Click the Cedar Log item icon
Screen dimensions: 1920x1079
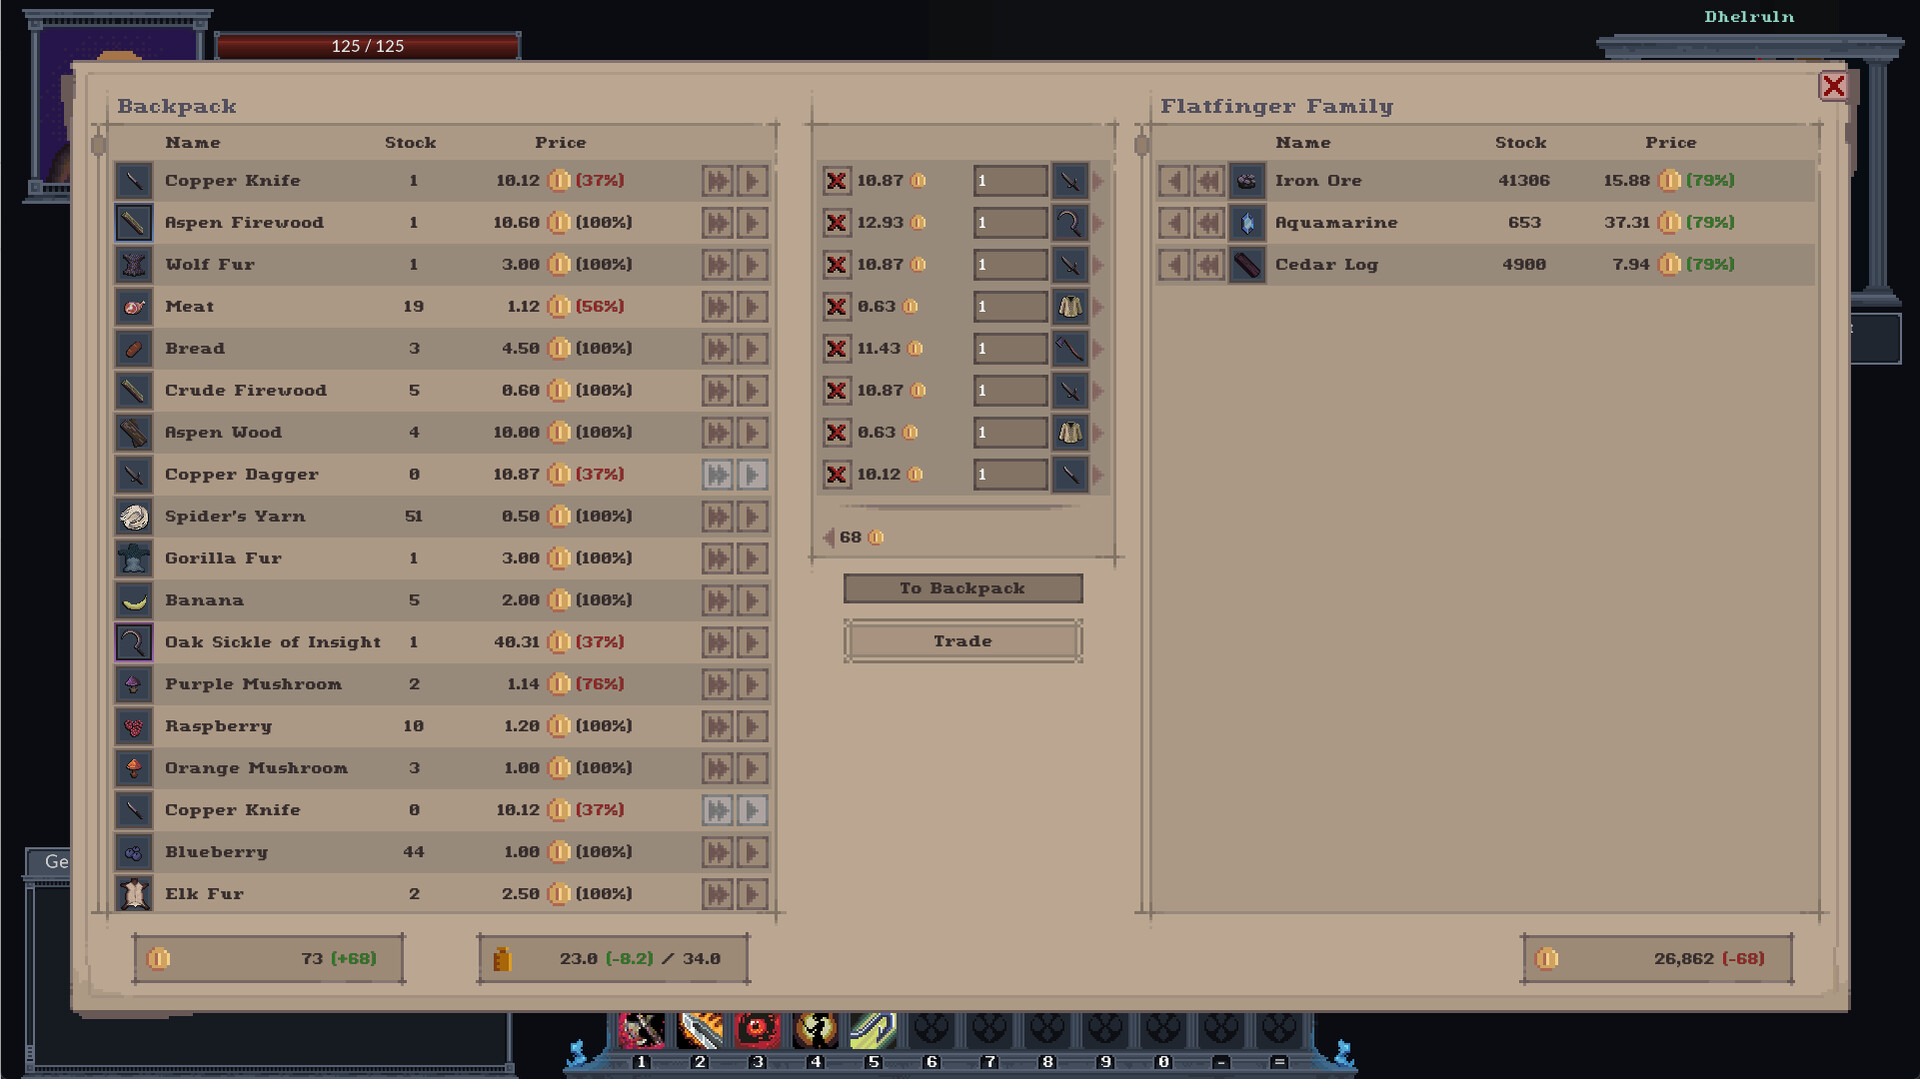1246,264
